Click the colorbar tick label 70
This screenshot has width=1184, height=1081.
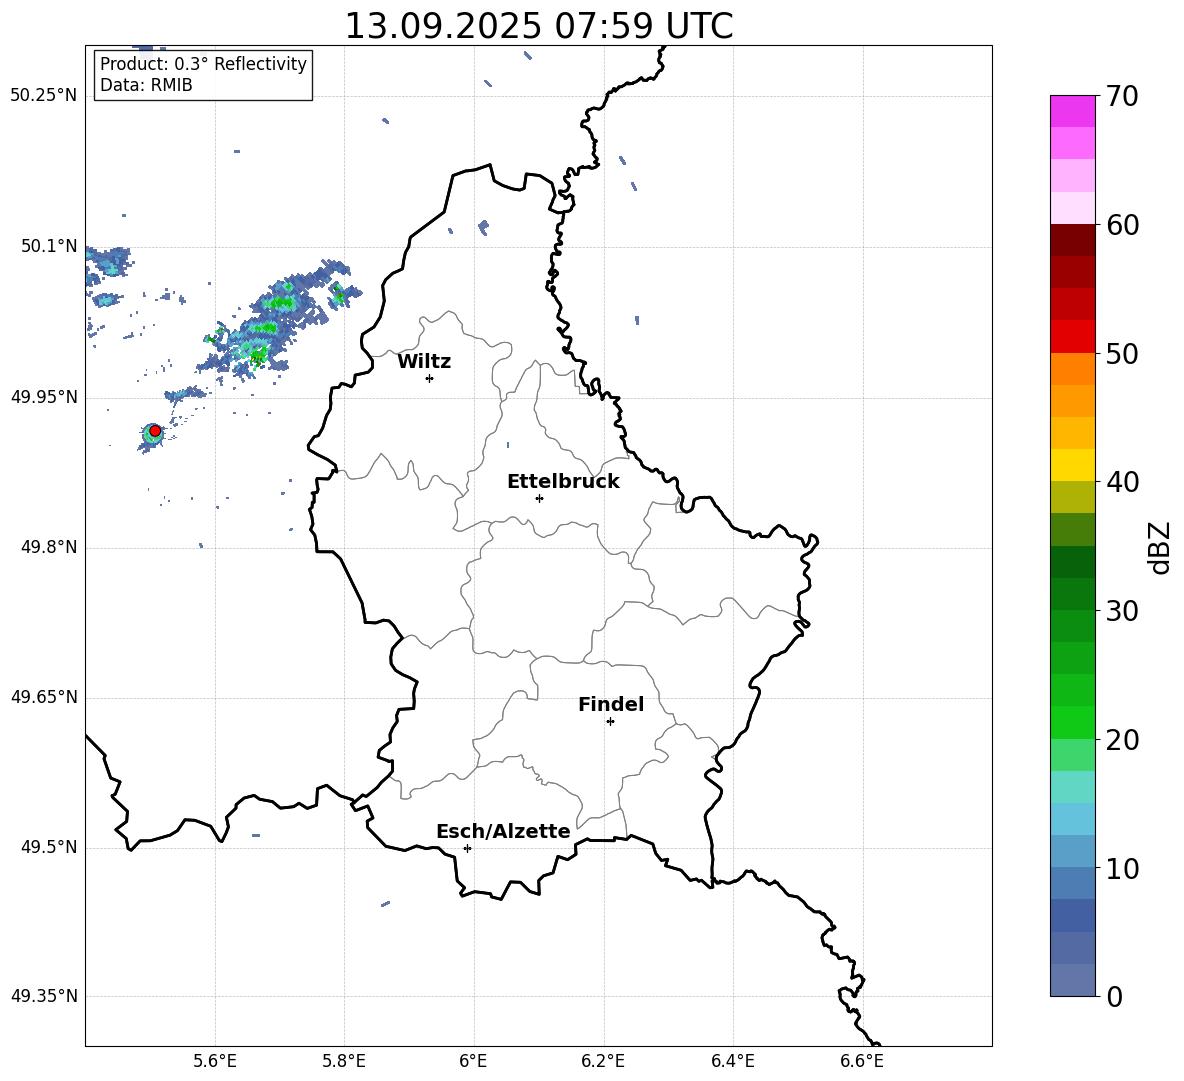[x=1122, y=96]
